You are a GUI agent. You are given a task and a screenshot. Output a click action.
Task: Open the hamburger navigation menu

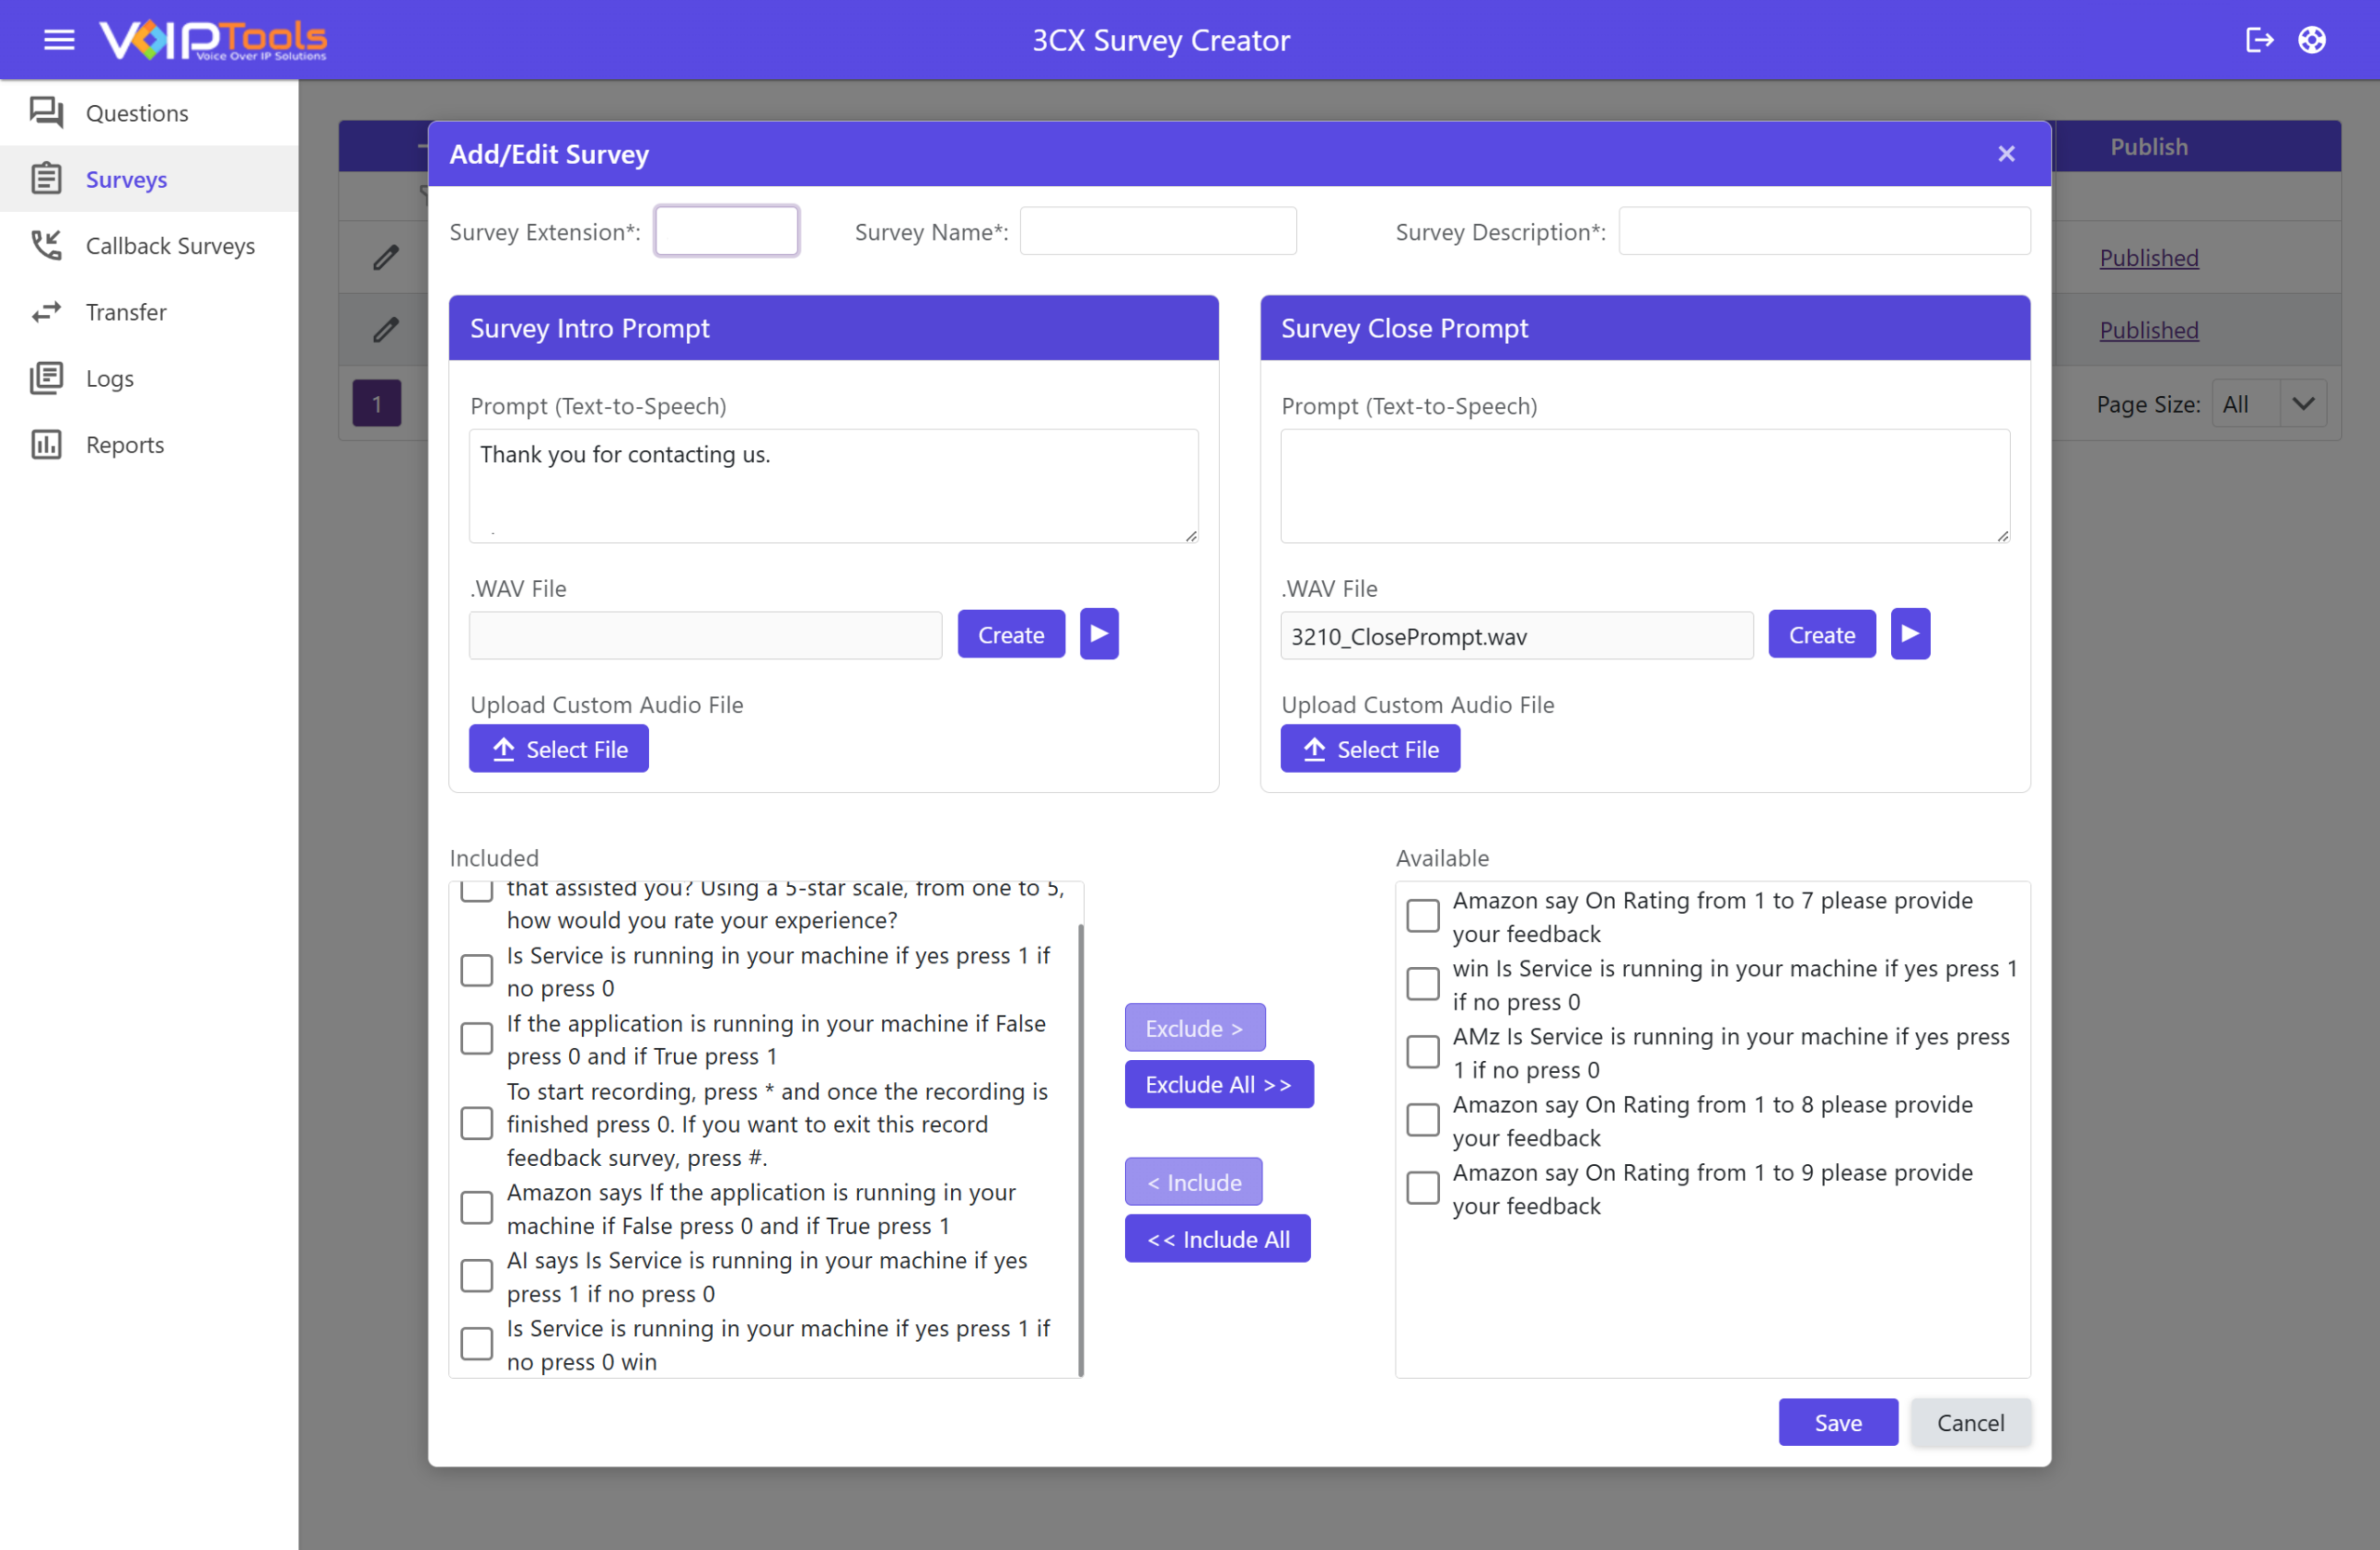(59, 40)
